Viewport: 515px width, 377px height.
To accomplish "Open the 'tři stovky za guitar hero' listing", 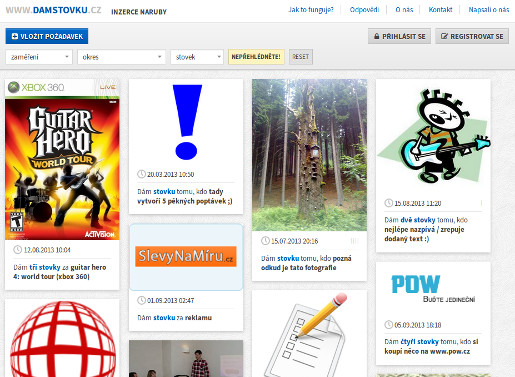I will (60, 272).
